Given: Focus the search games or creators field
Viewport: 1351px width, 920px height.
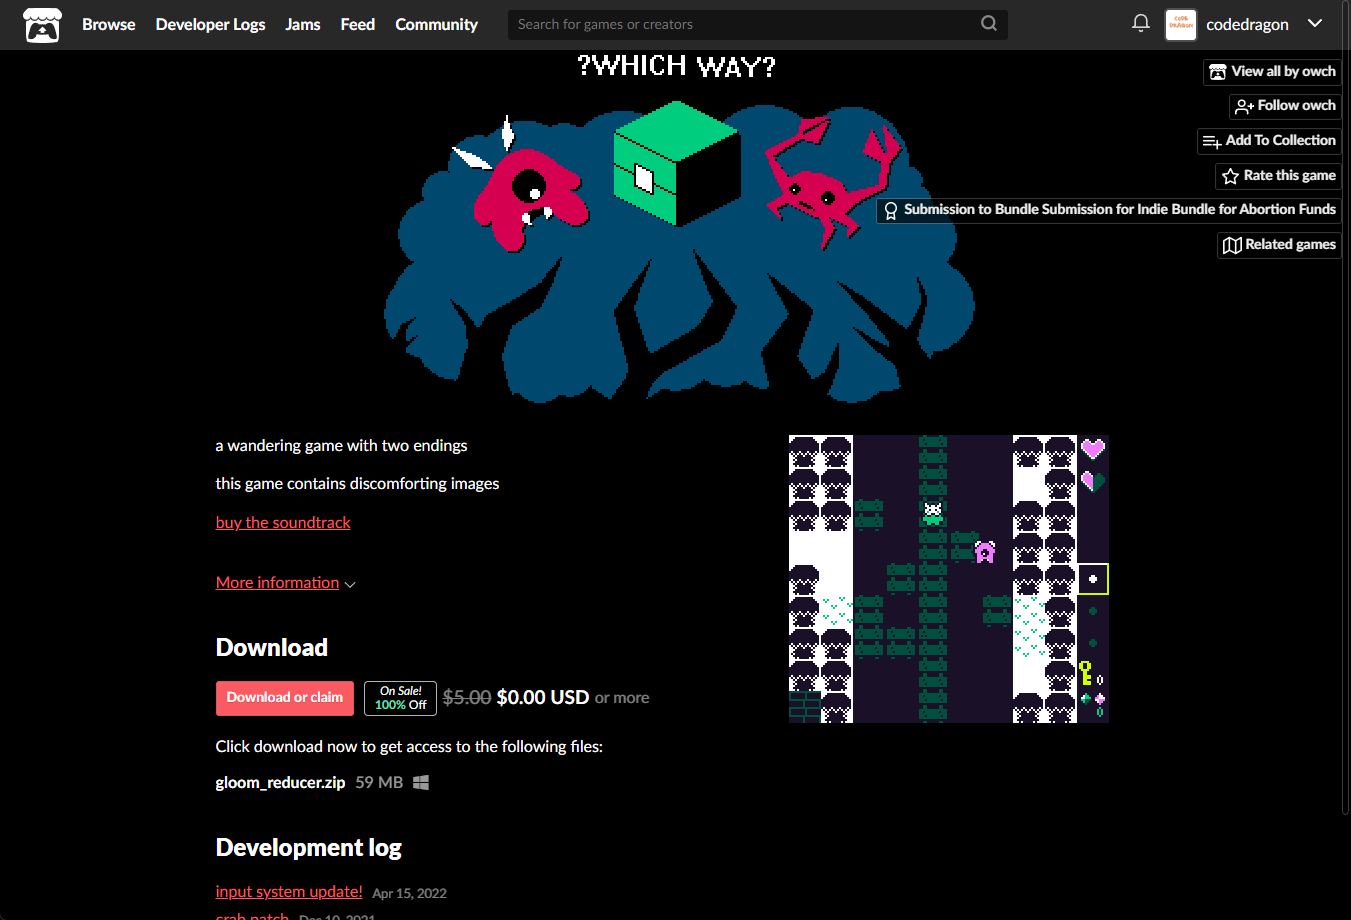Looking at the screenshot, I should [x=758, y=25].
